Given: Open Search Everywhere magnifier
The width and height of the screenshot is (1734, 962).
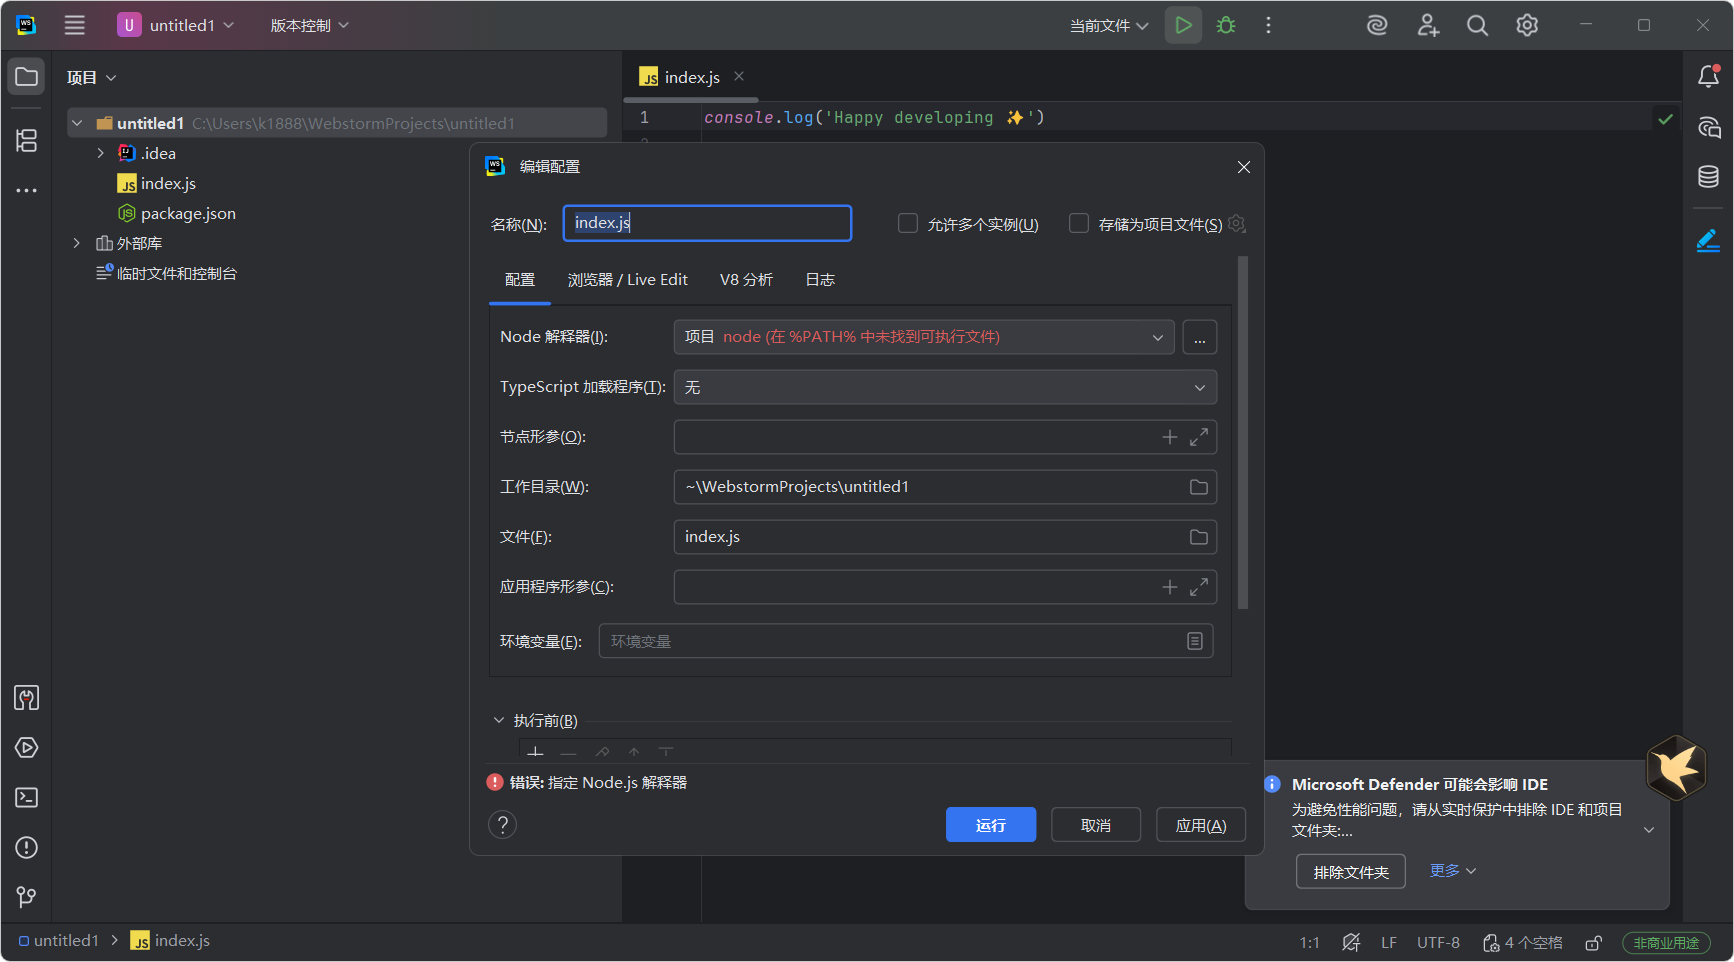Looking at the screenshot, I should pos(1477,25).
